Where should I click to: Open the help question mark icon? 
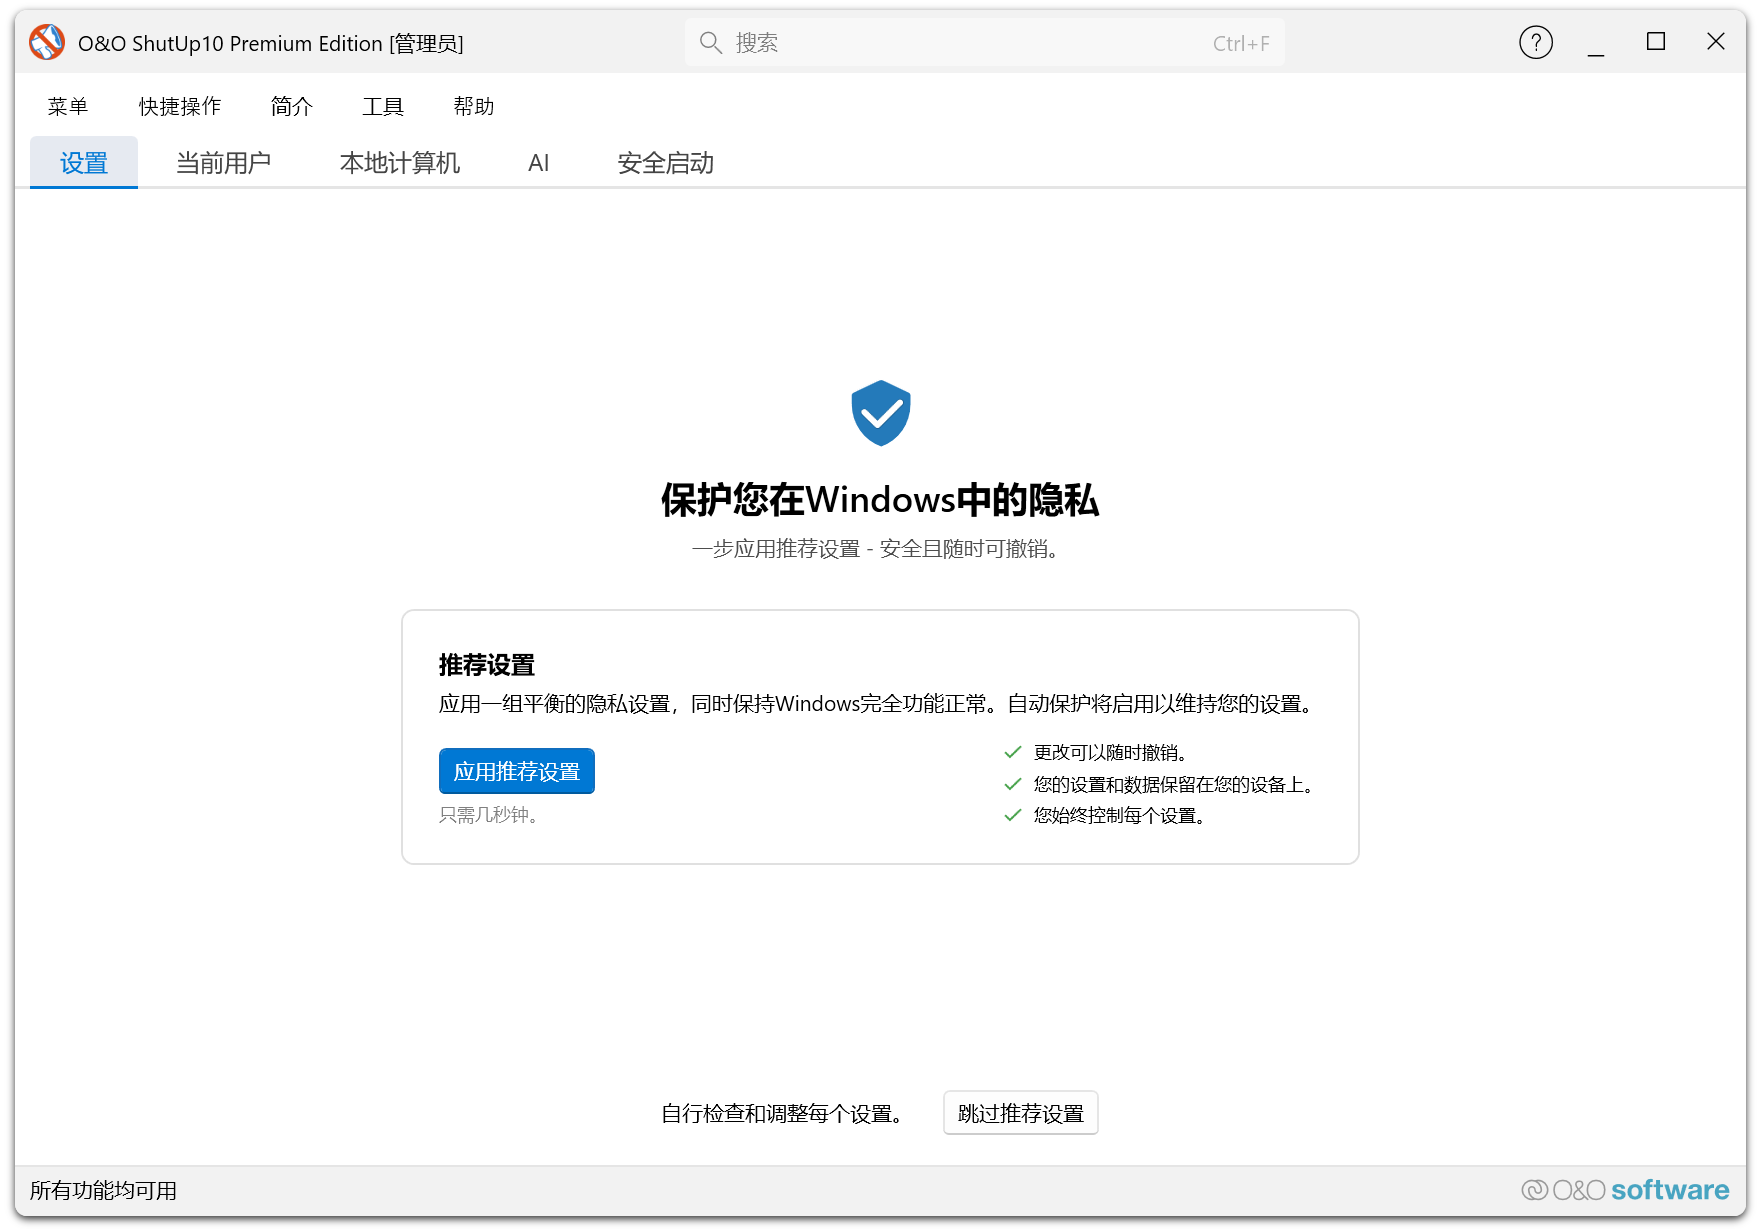click(1535, 42)
